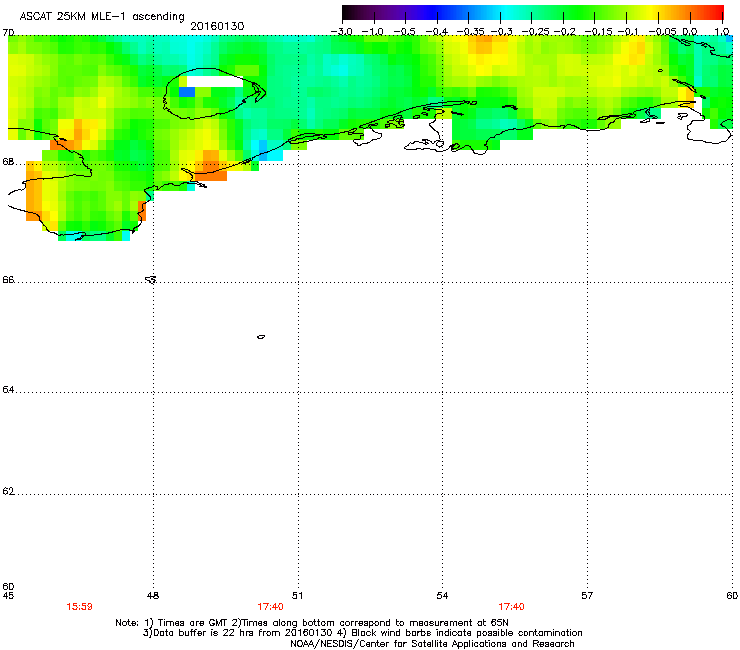Click the longitude label "57"

(587, 596)
